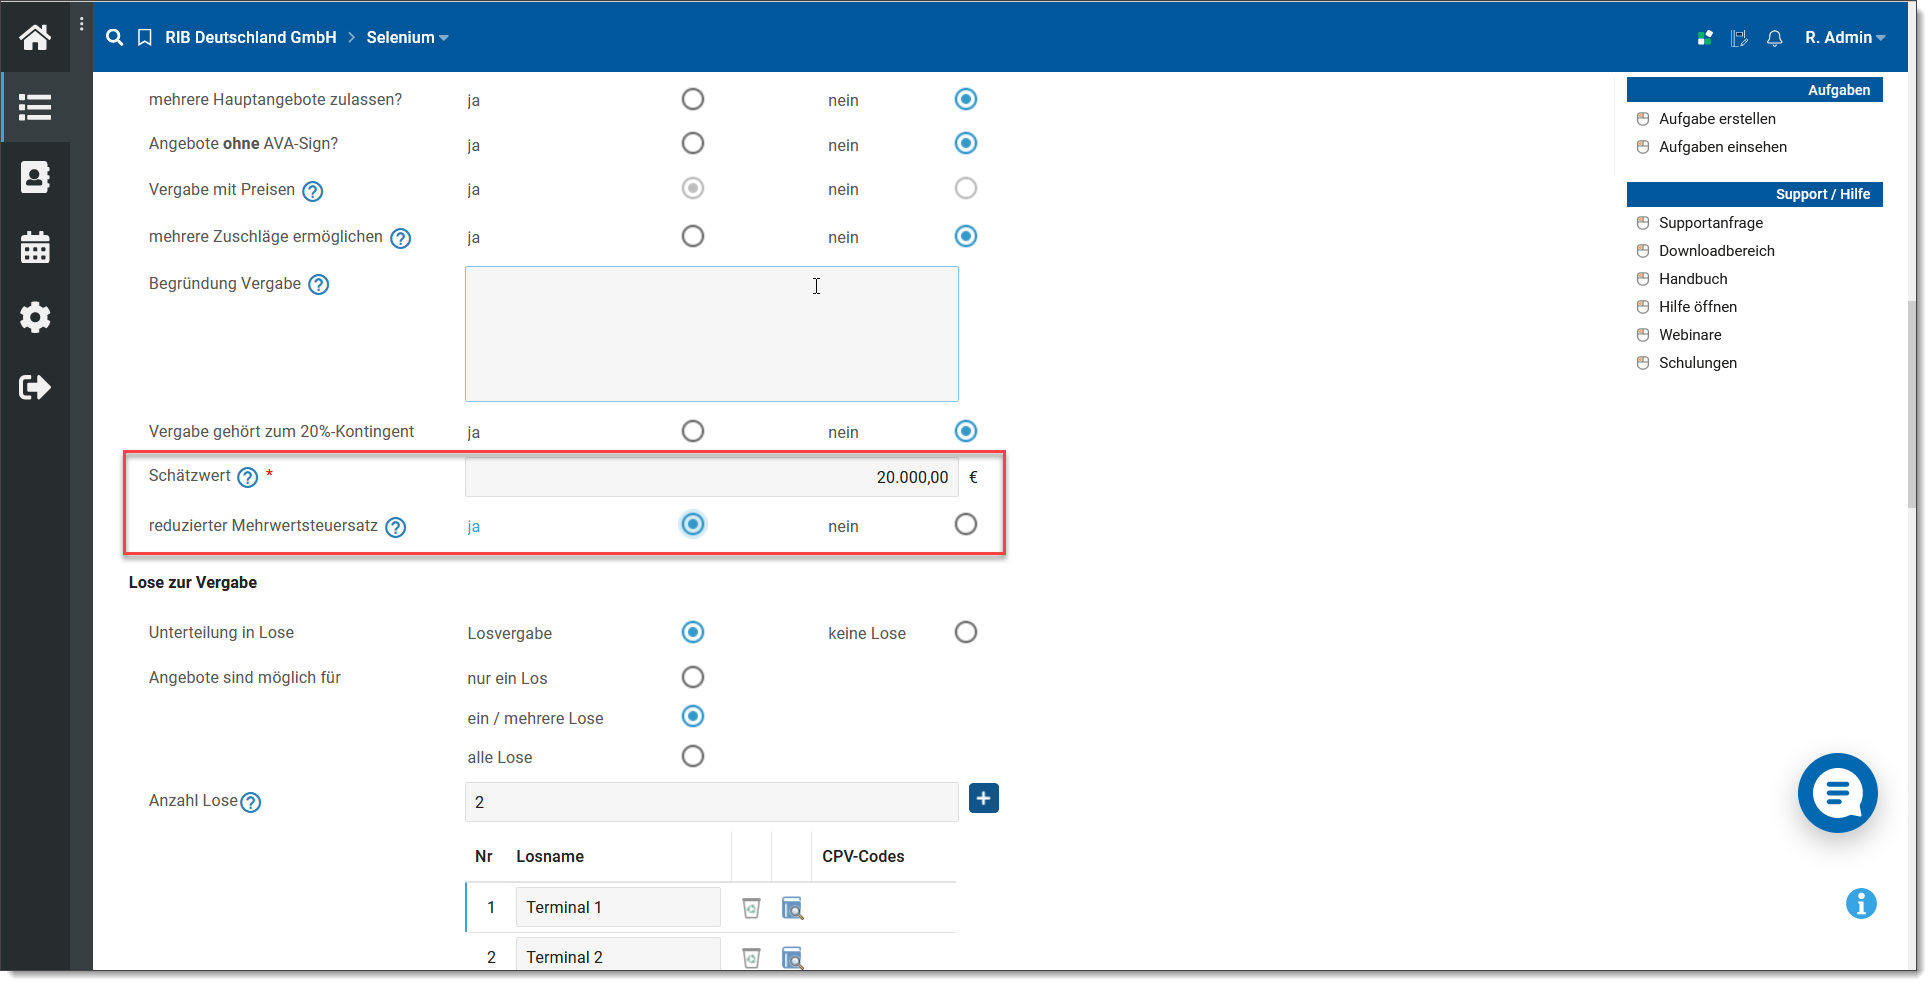Select ja for mehrere Hauptangebote zulassen
The image size is (1932, 986).
(x=693, y=99)
